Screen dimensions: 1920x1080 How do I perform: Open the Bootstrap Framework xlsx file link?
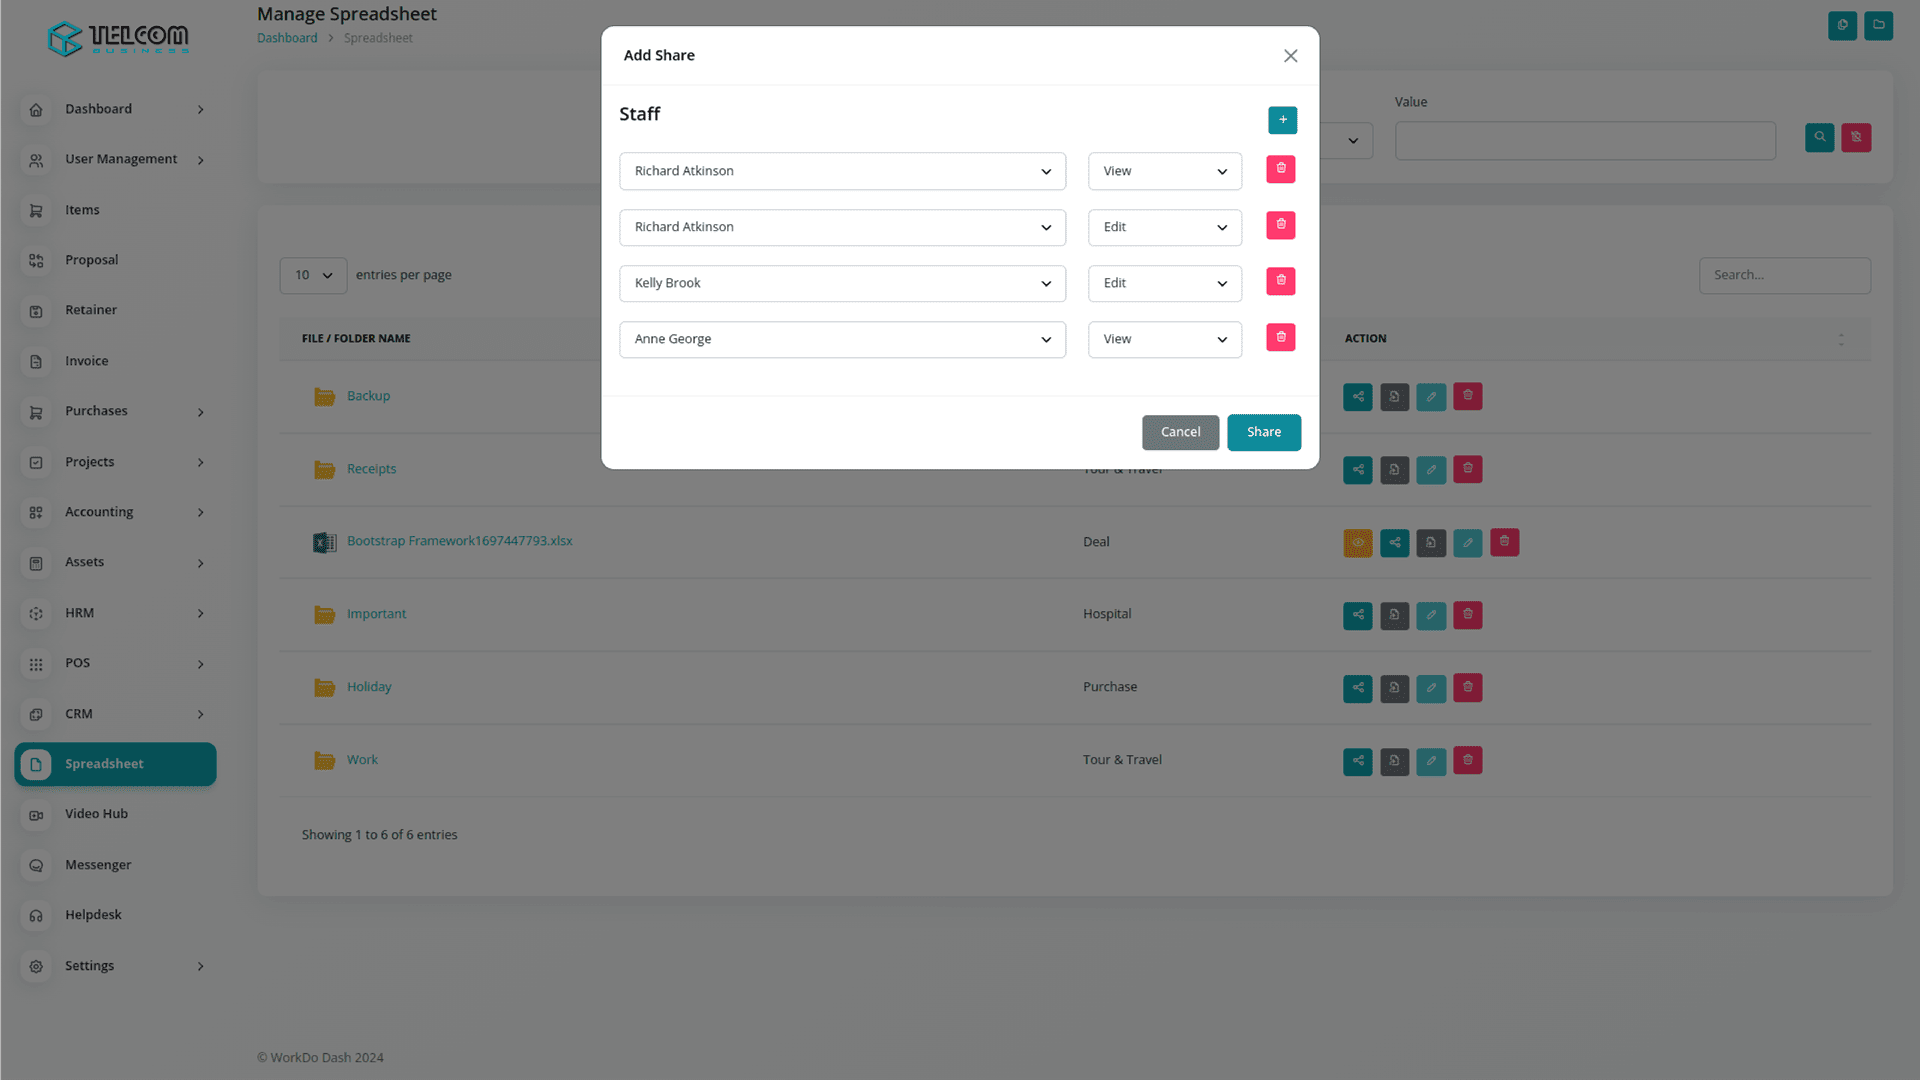coord(459,541)
